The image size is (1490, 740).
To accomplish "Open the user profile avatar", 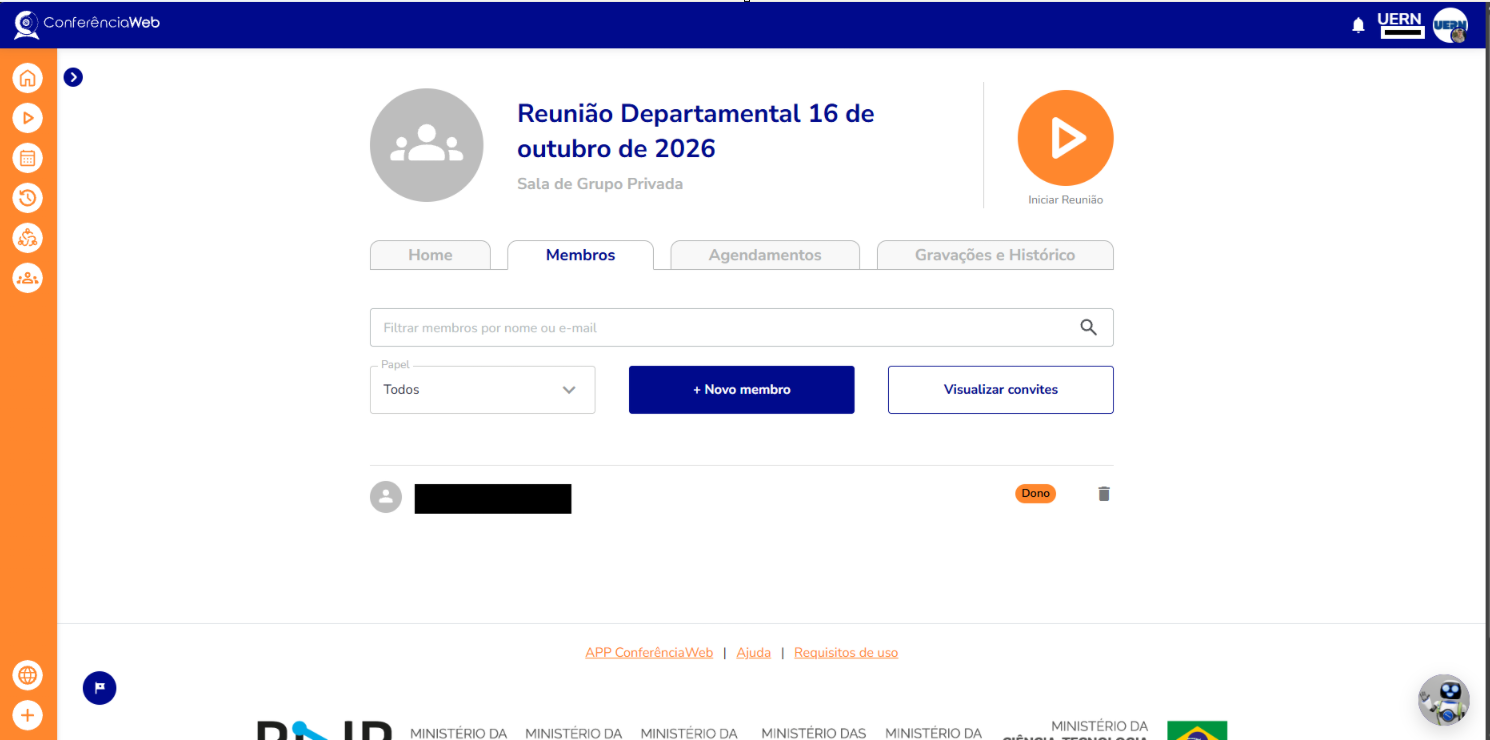I will point(1450,25).
